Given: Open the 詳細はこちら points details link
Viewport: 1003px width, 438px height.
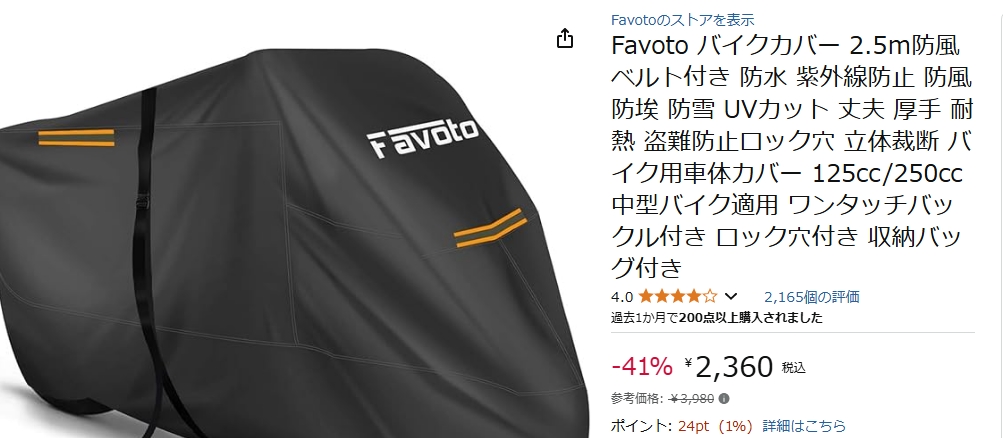Looking at the screenshot, I should pyautogui.click(x=804, y=426).
